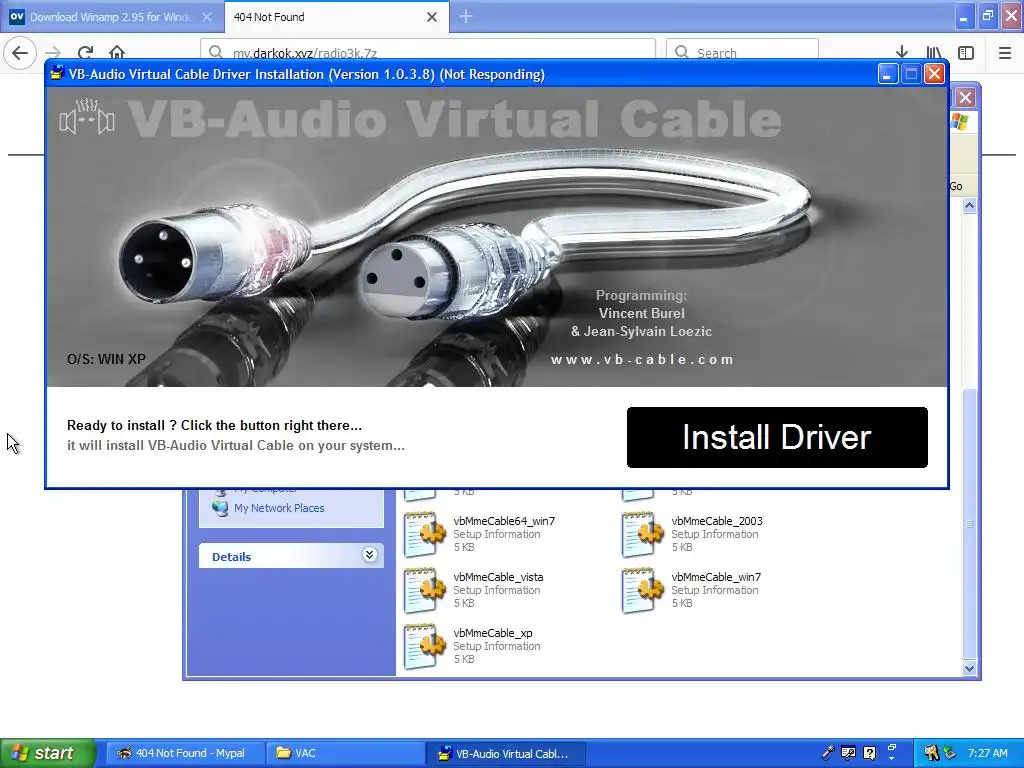The height and width of the screenshot is (768, 1024).
Task: Switch to 404 Not Found - Mypal taskbar item
Action: pyautogui.click(x=186, y=753)
